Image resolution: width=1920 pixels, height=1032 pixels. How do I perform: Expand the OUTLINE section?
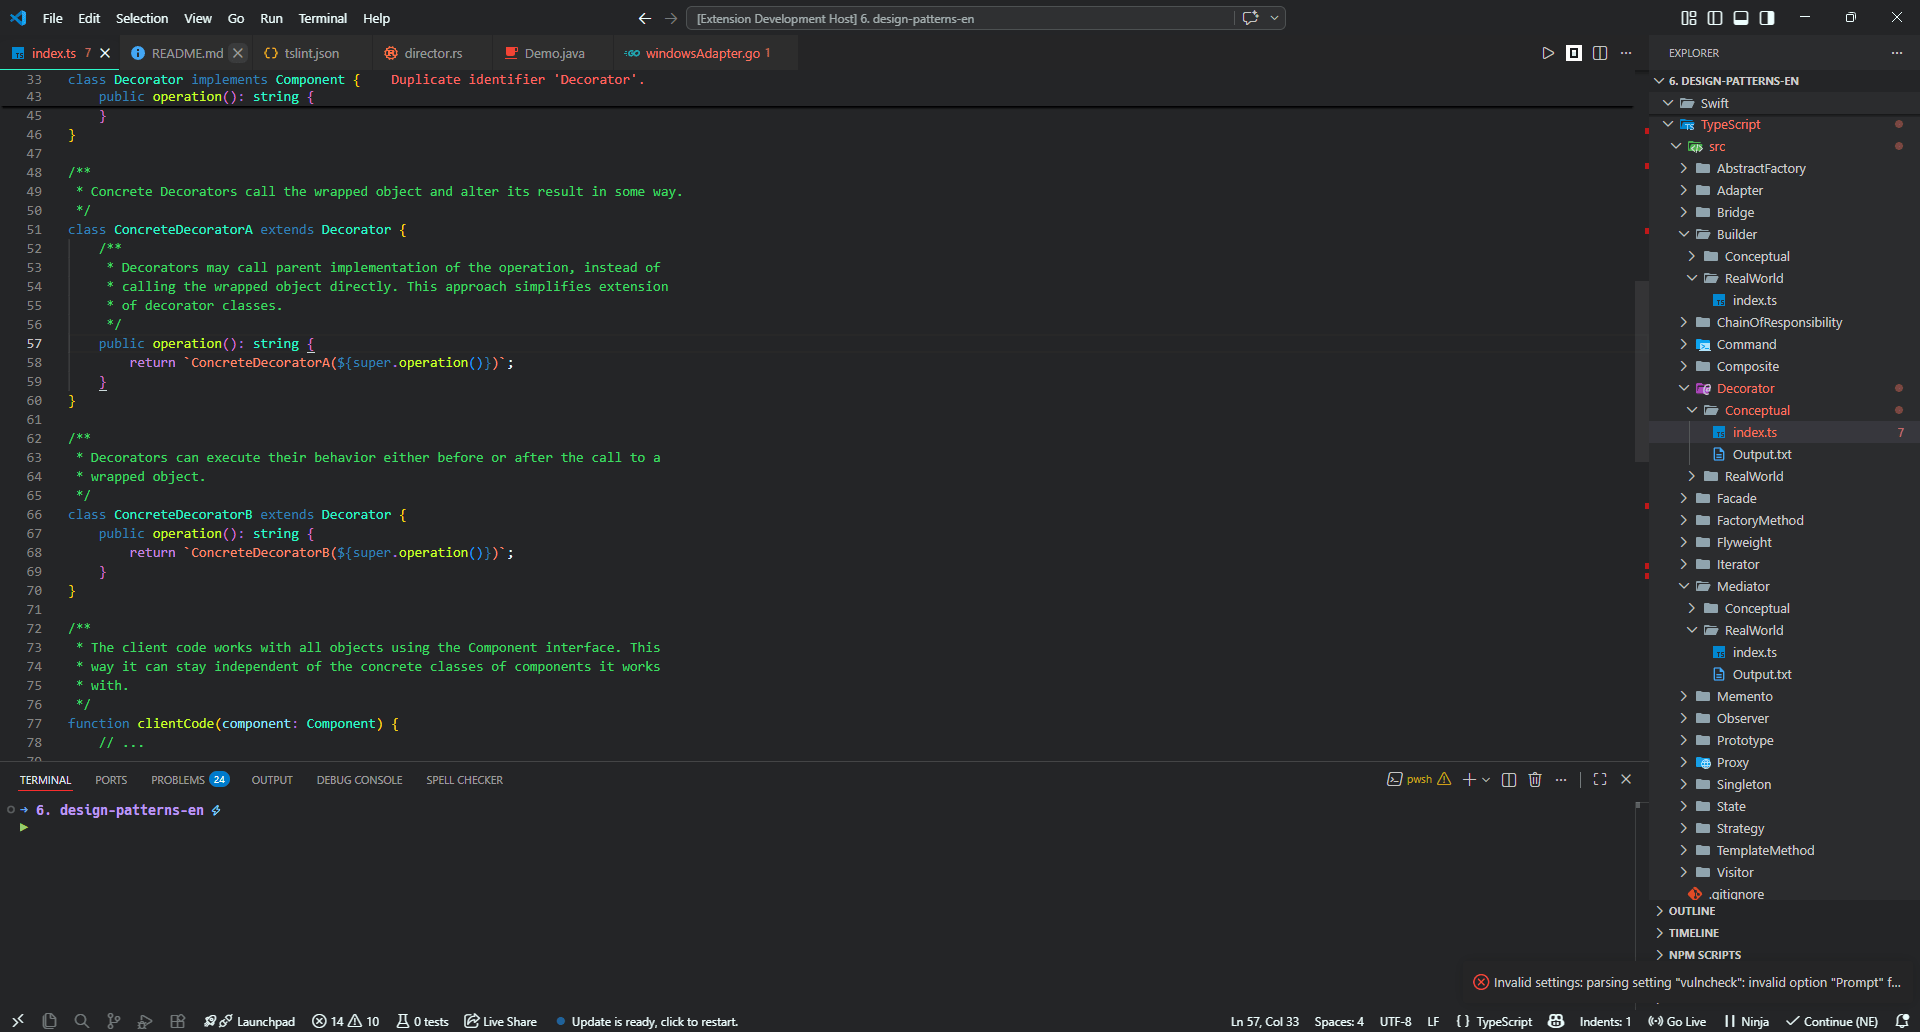(x=1784, y=911)
